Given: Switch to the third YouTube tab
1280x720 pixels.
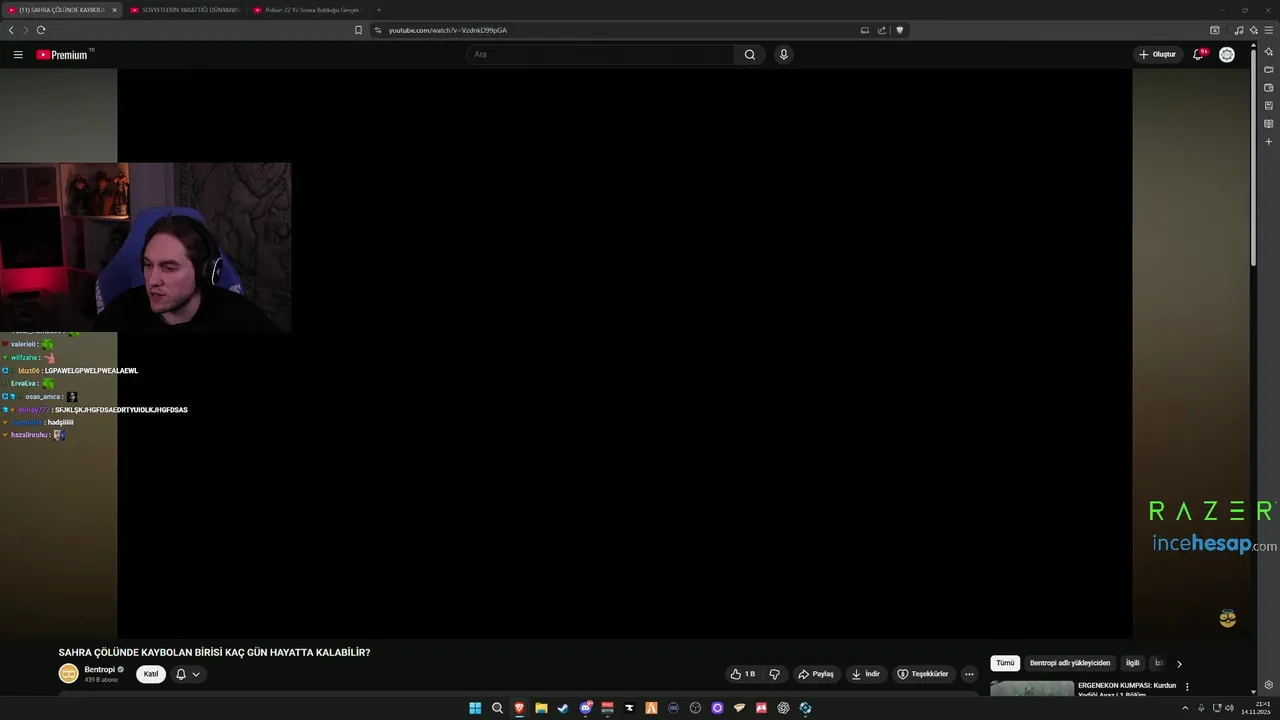Looking at the screenshot, I should (308, 10).
